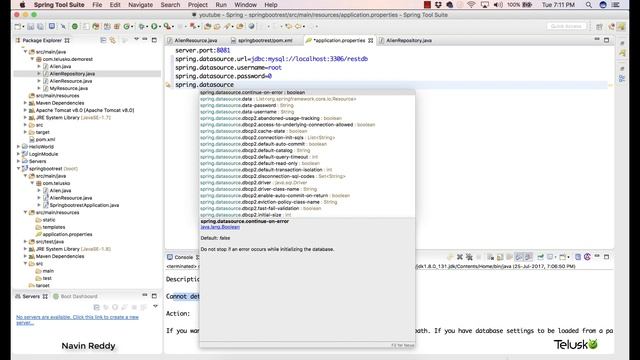Toggle Link with Editor in Package Explorer

(113, 40)
